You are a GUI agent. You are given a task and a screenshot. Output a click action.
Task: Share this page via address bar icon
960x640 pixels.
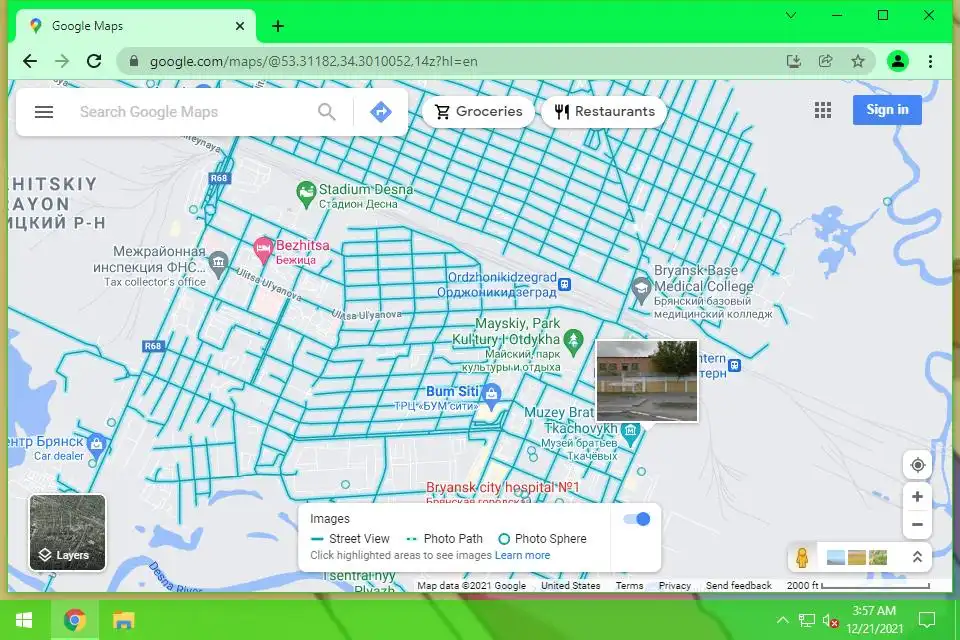[x=825, y=61]
